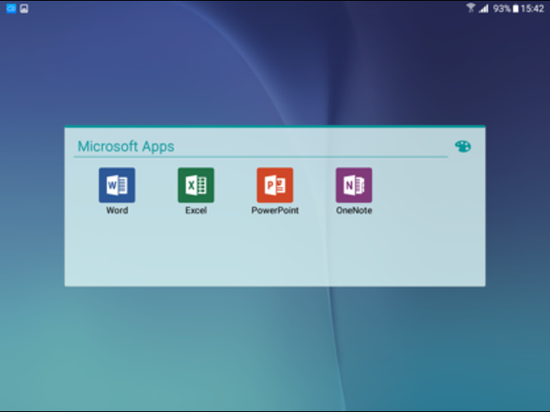Edit the Microsoft Apps folder name
Viewport: 550px width, 412px height.
pos(126,146)
